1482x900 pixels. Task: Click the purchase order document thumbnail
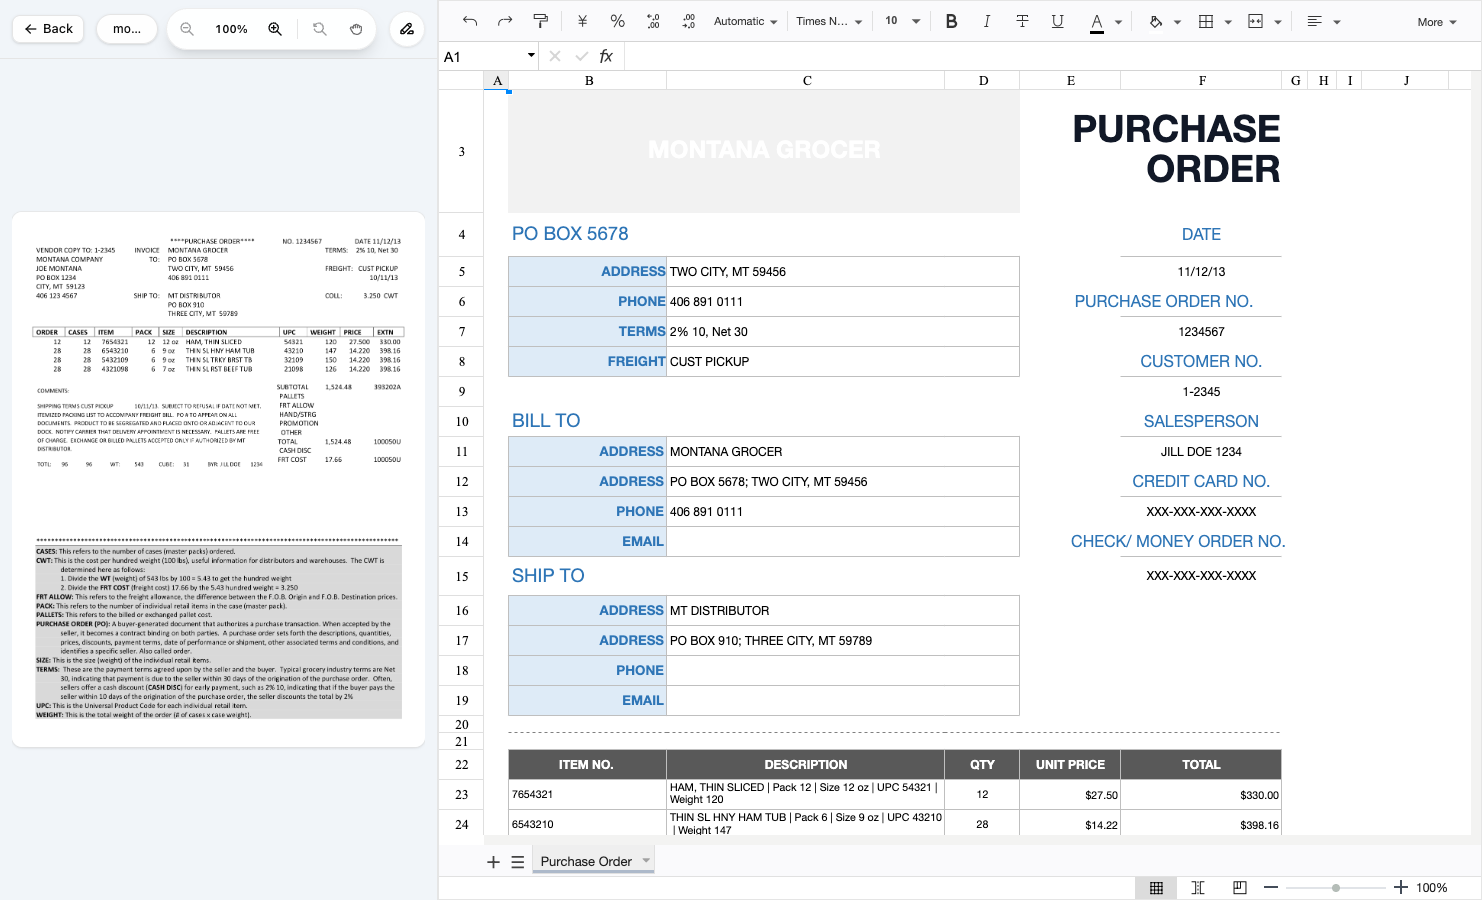point(218,479)
